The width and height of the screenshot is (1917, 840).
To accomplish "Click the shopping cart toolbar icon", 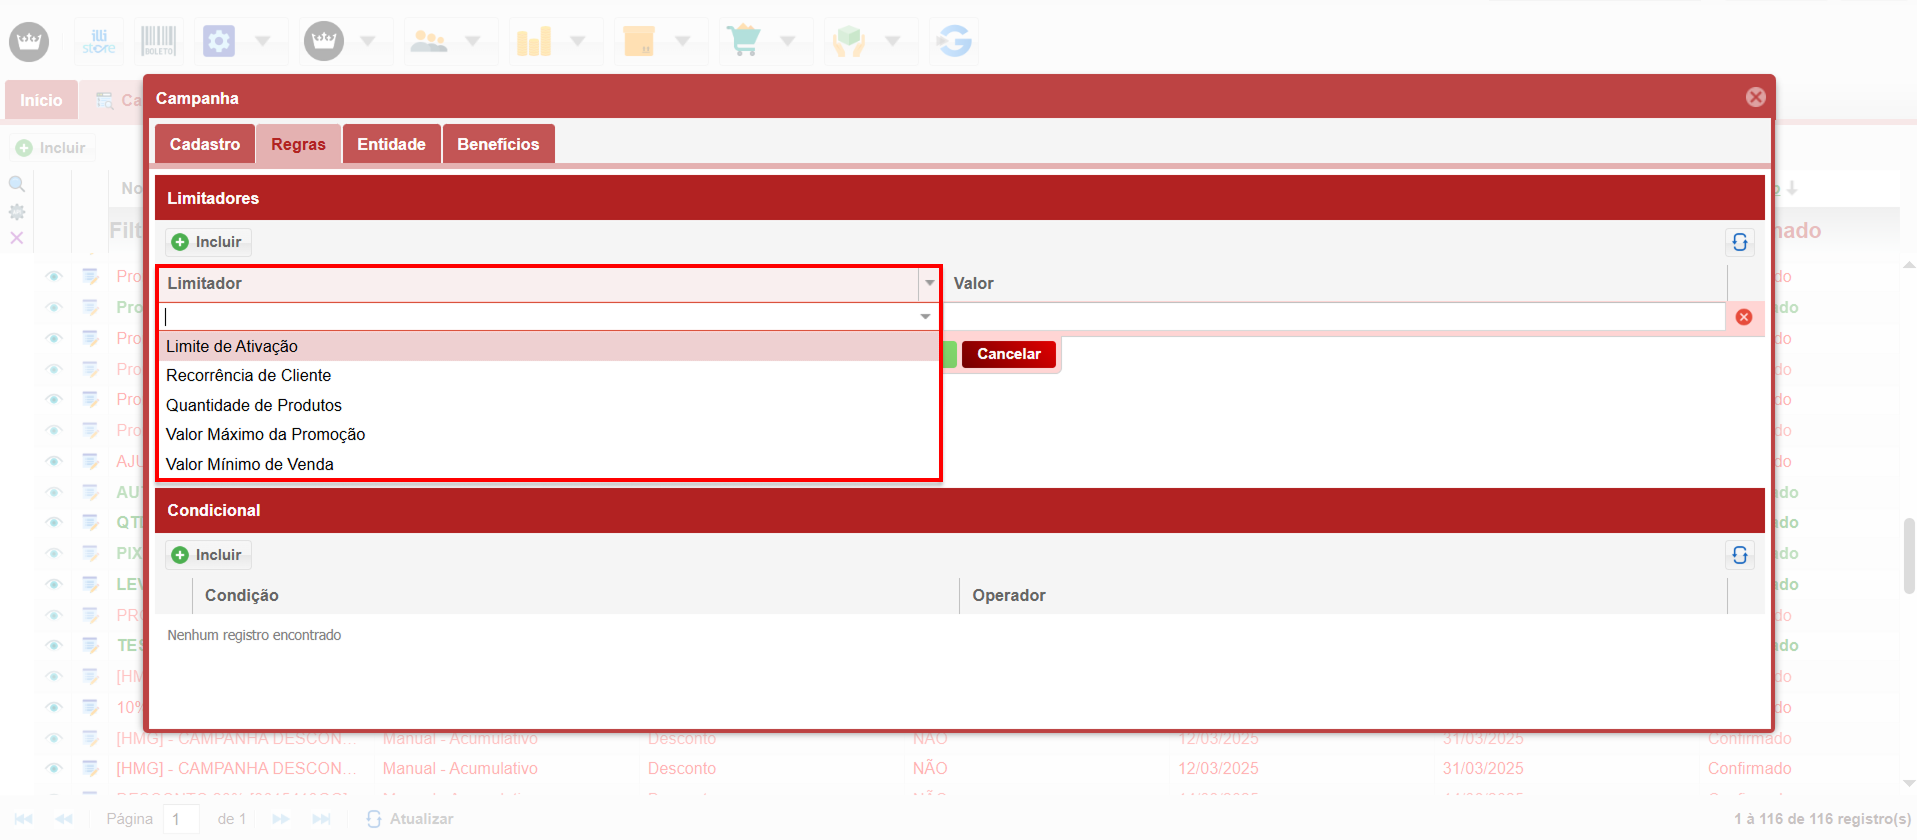I will pyautogui.click(x=744, y=41).
